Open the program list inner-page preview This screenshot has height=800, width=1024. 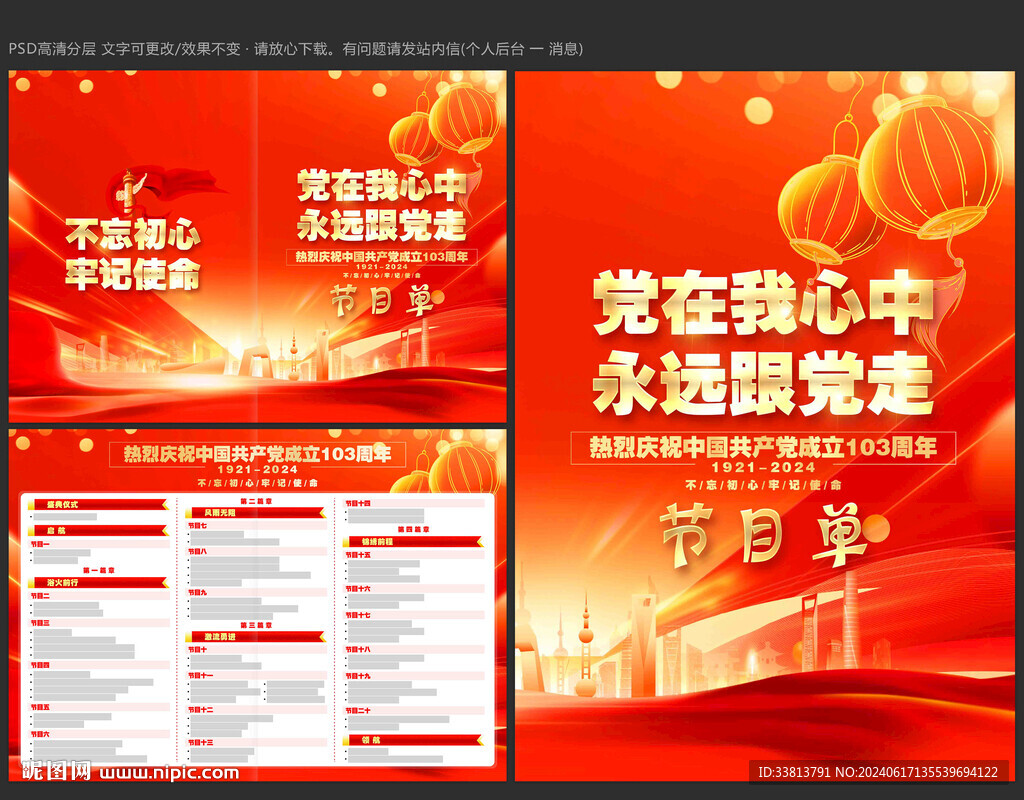coord(257,605)
